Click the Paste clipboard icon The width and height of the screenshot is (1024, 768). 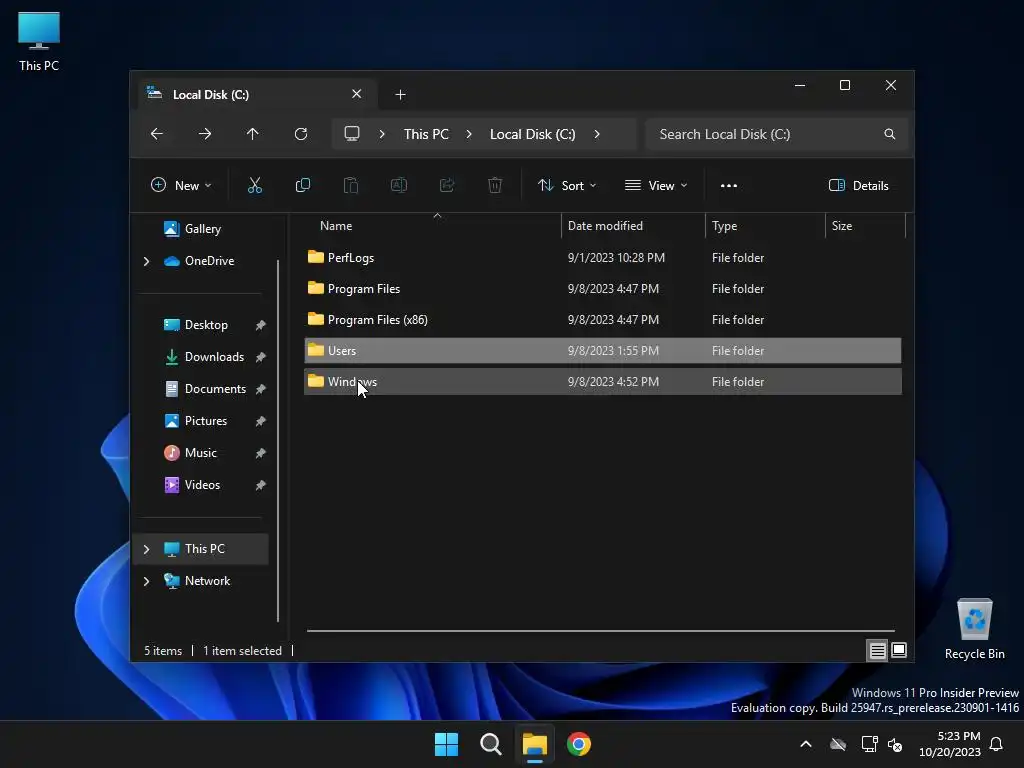click(351, 185)
